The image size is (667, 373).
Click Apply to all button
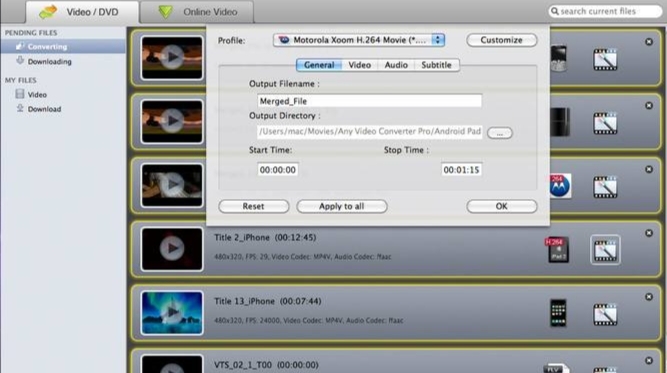click(x=342, y=206)
